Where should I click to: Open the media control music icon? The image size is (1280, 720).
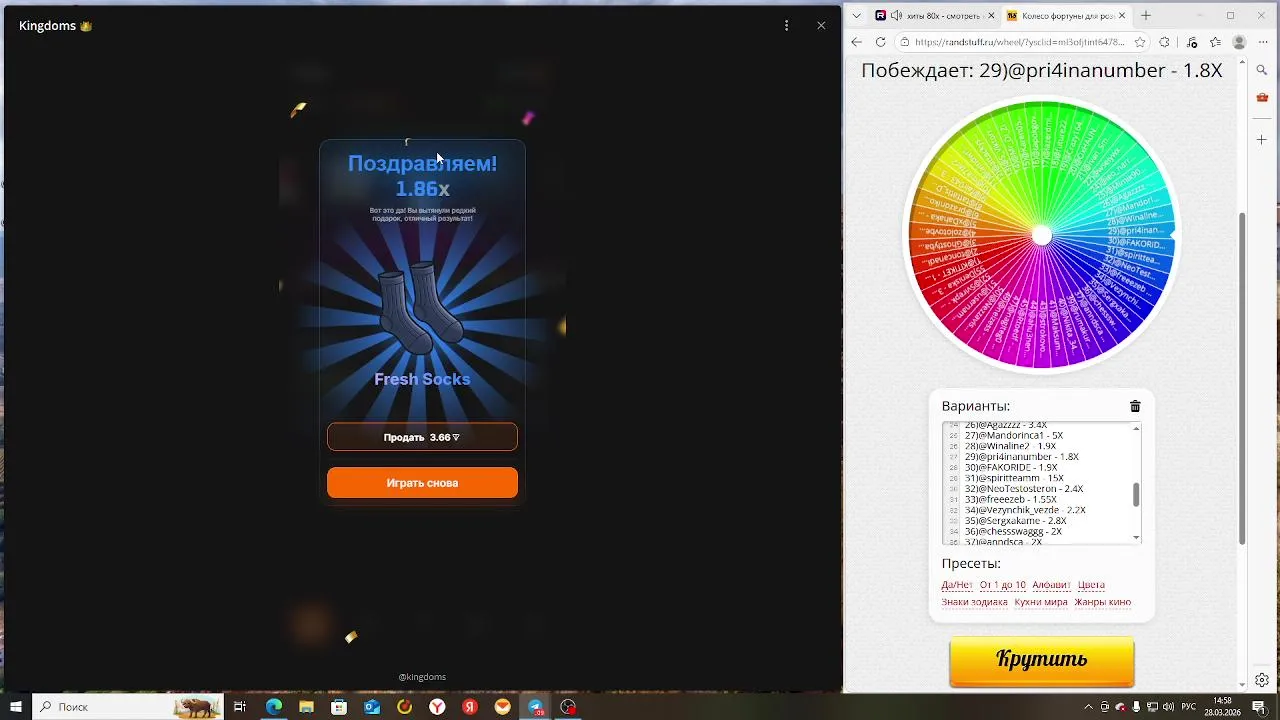click(1191, 42)
